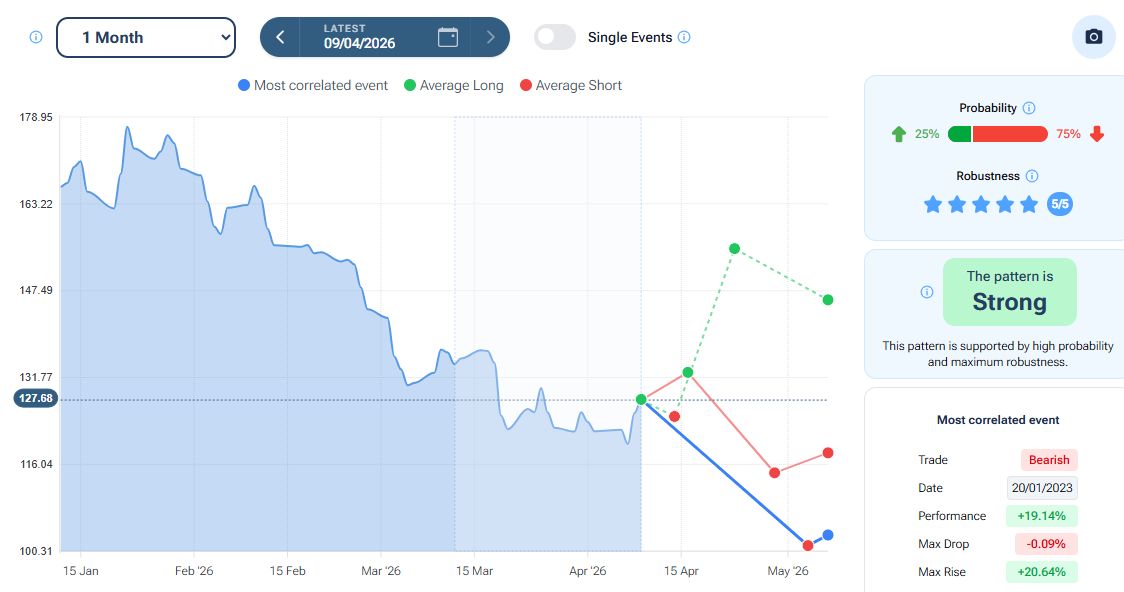The image size is (1124, 592).
Task: Open the calendar date picker icon
Action: (x=448, y=37)
